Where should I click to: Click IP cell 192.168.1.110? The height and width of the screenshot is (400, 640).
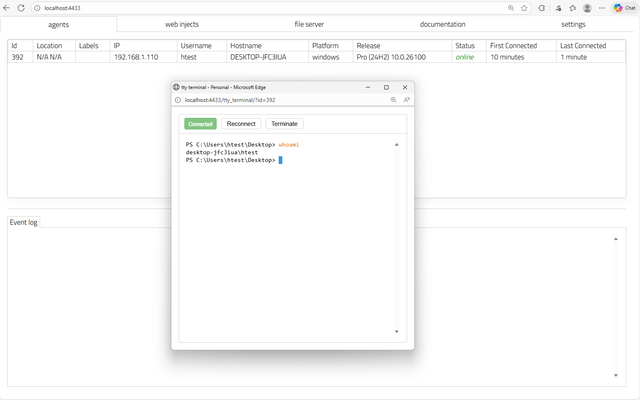pyautogui.click(x=143, y=57)
